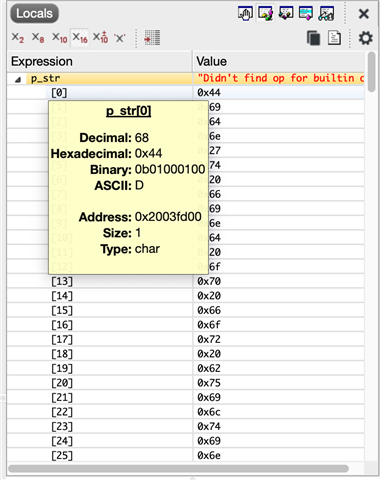Click the vertical scrollbar thumb
Screen dimensions: 381x480
click(x=371, y=72)
